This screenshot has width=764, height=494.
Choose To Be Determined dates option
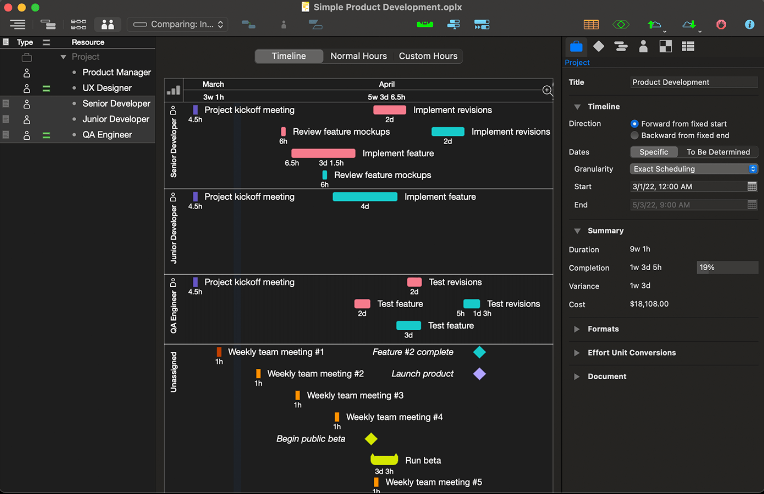click(717, 152)
